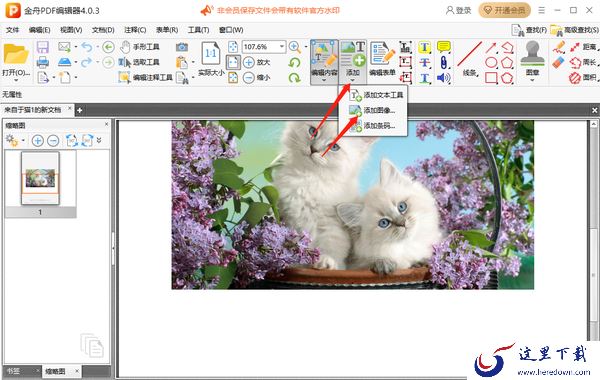The height and width of the screenshot is (380, 600).
Task: Select the Edit Annotation tool (编辑注释工具)
Action: coord(145,78)
